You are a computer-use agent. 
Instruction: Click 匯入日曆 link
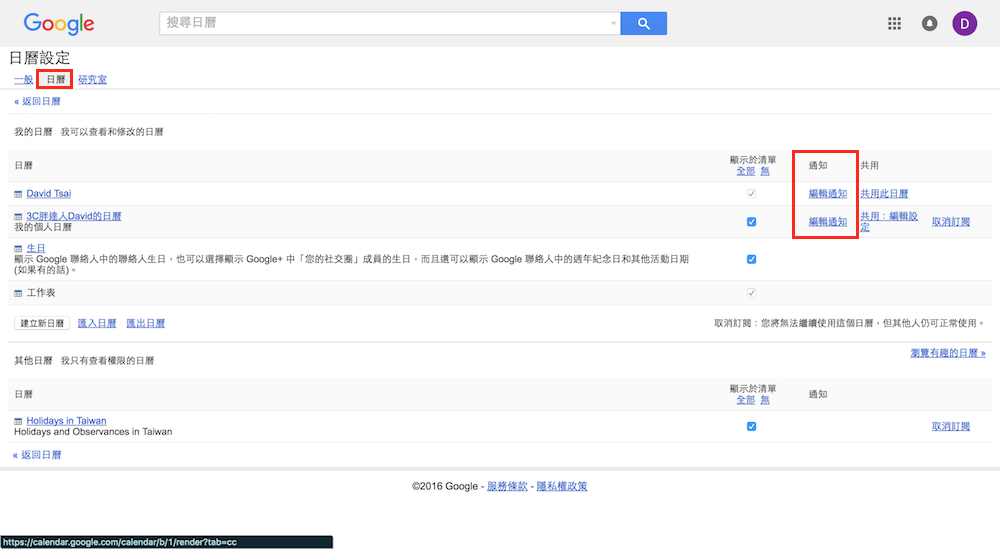click(x=97, y=323)
